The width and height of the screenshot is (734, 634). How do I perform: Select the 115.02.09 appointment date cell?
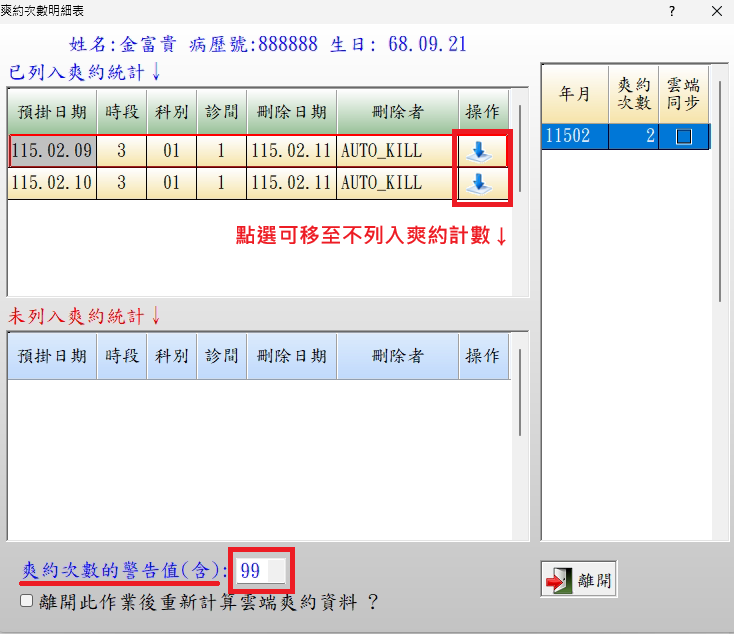[53, 152]
